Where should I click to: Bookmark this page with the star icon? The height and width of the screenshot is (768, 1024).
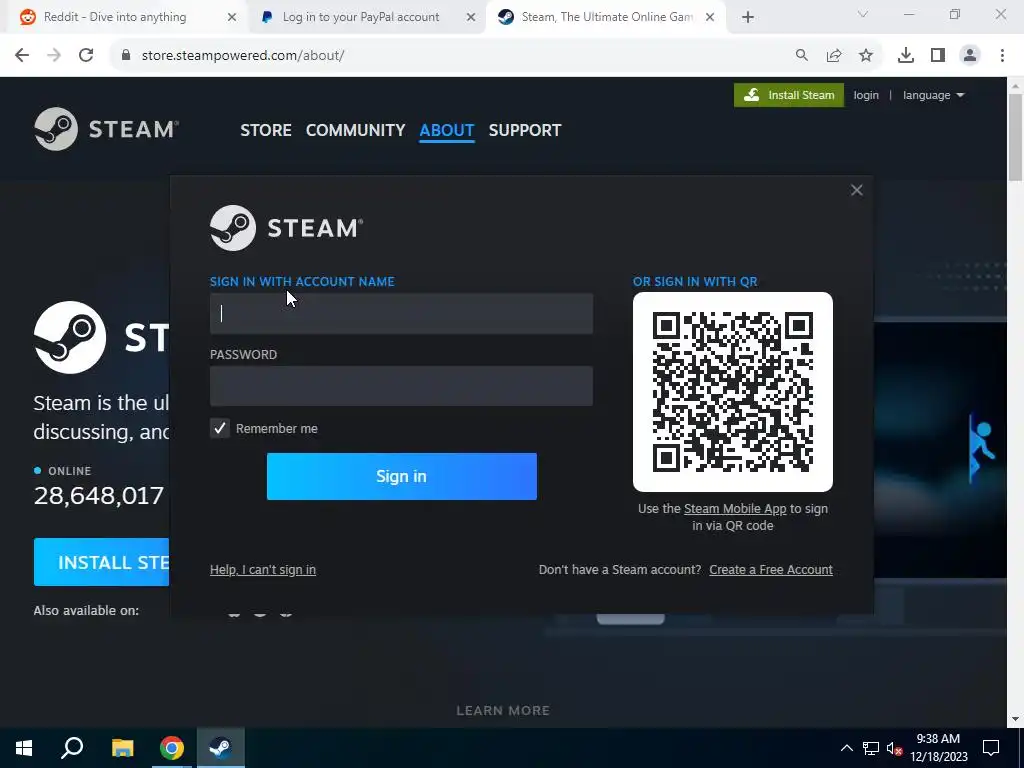click(866, 56)
